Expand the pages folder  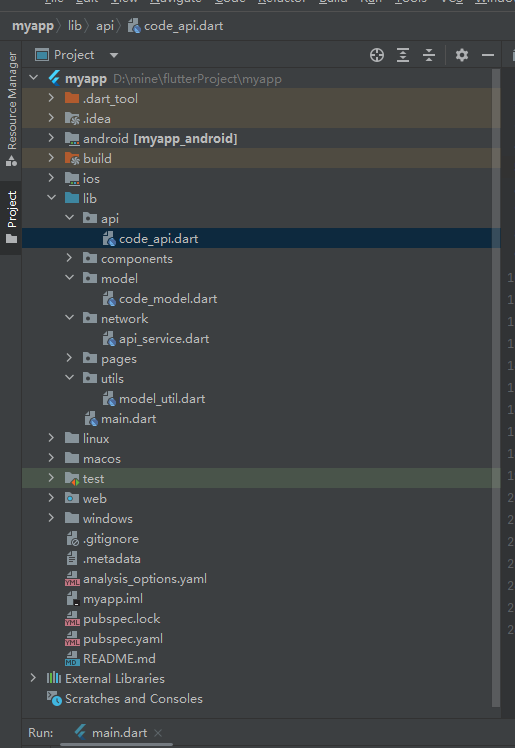click(x=70, y=358)
